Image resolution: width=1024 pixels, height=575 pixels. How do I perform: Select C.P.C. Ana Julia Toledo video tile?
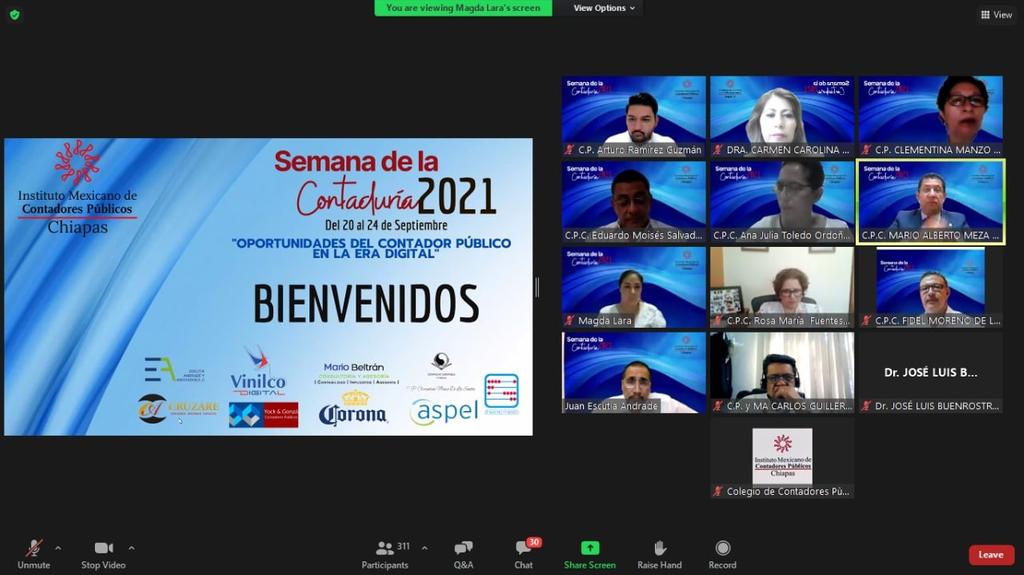click(782, 202)
